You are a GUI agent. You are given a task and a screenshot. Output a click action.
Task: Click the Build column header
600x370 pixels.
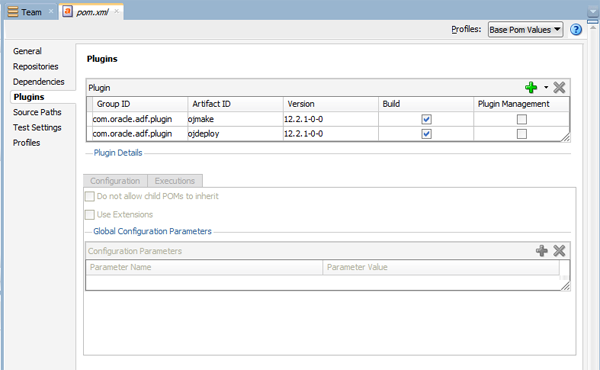coord(426,104)
